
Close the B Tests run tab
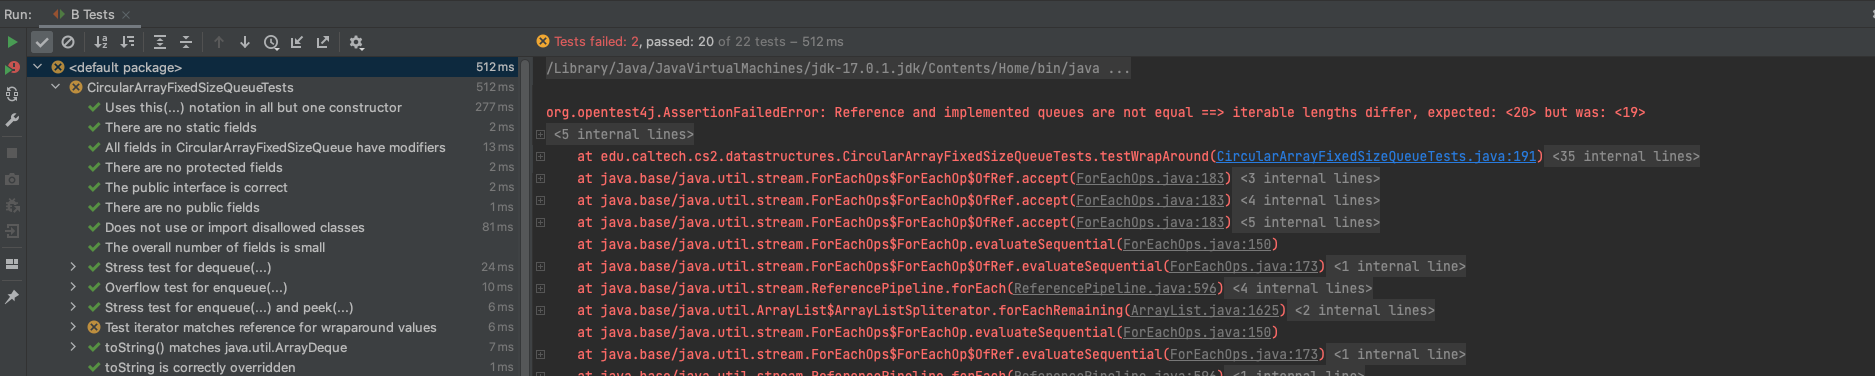point(126,15)
